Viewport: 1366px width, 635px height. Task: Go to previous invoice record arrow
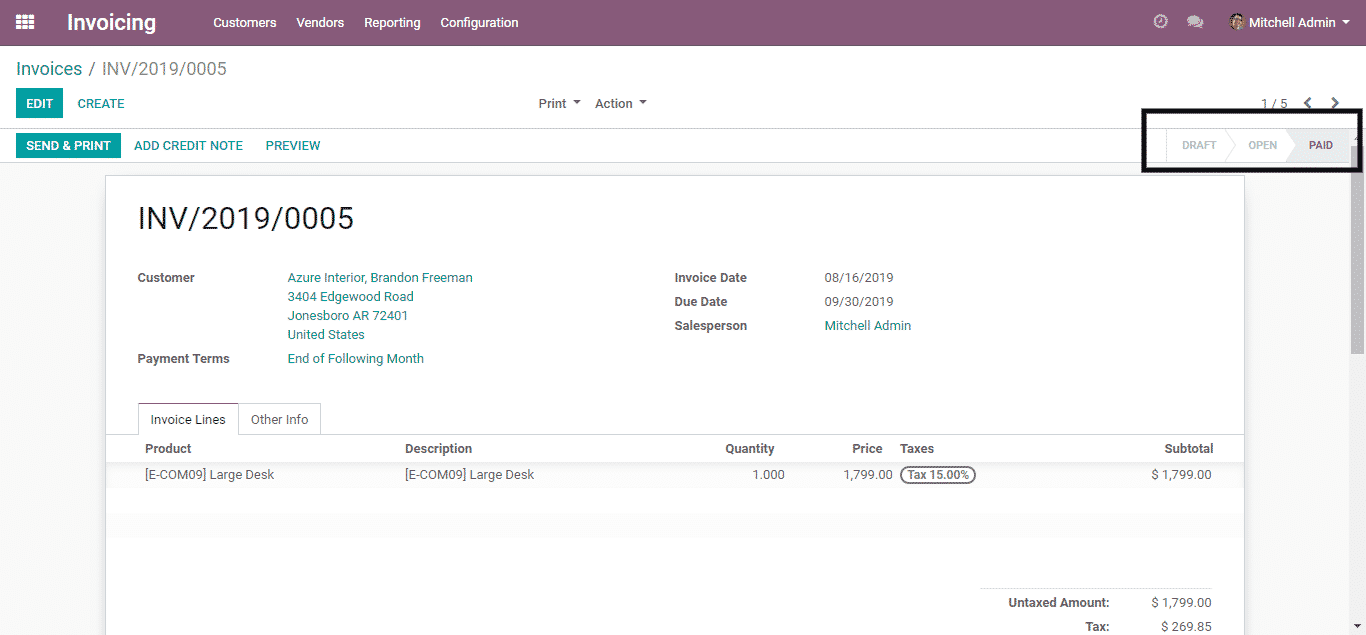coord(1307,103)
